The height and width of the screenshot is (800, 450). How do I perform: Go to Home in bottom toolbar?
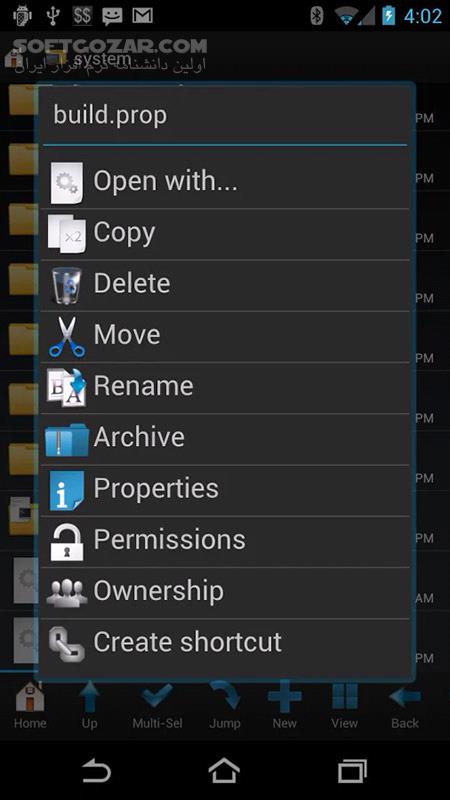[30, 707]
